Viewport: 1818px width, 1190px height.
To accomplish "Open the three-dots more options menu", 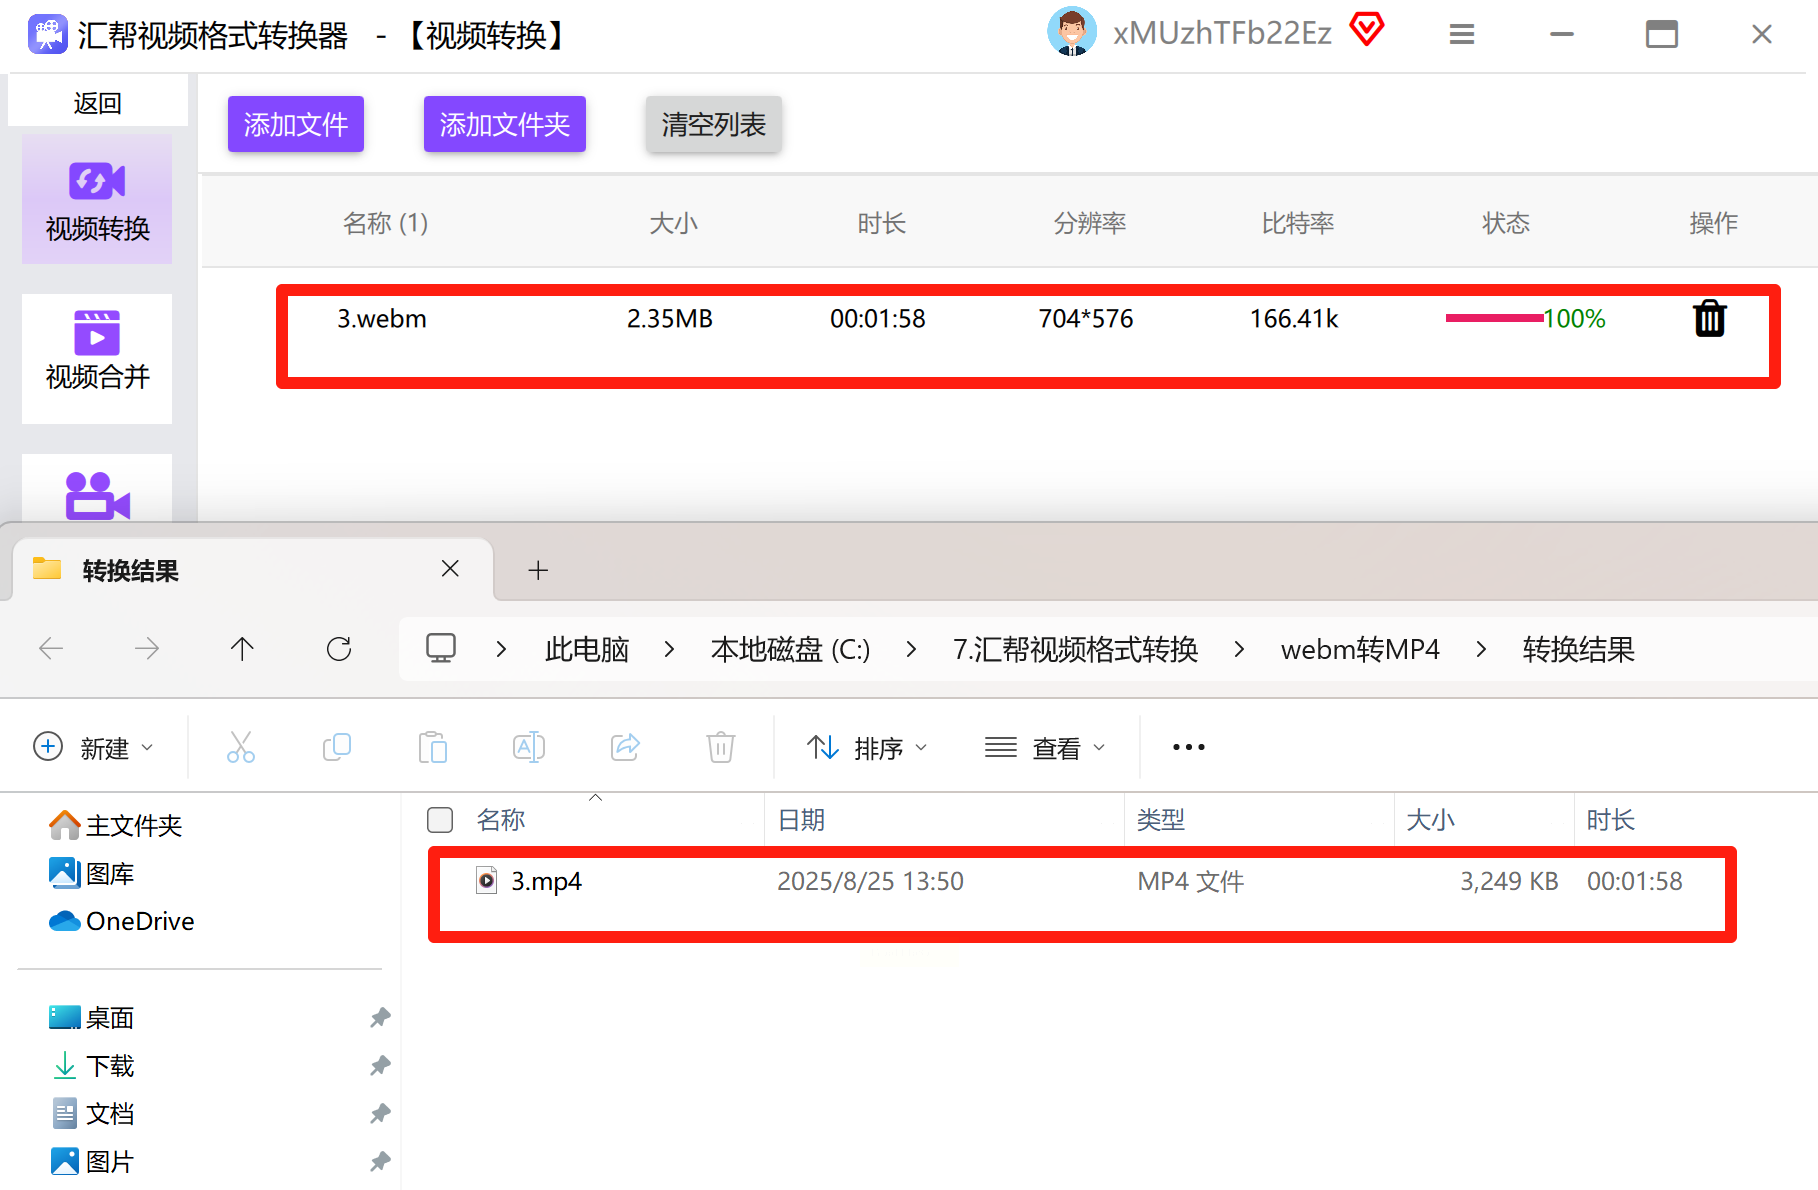I will click(x=1188, y=747).
